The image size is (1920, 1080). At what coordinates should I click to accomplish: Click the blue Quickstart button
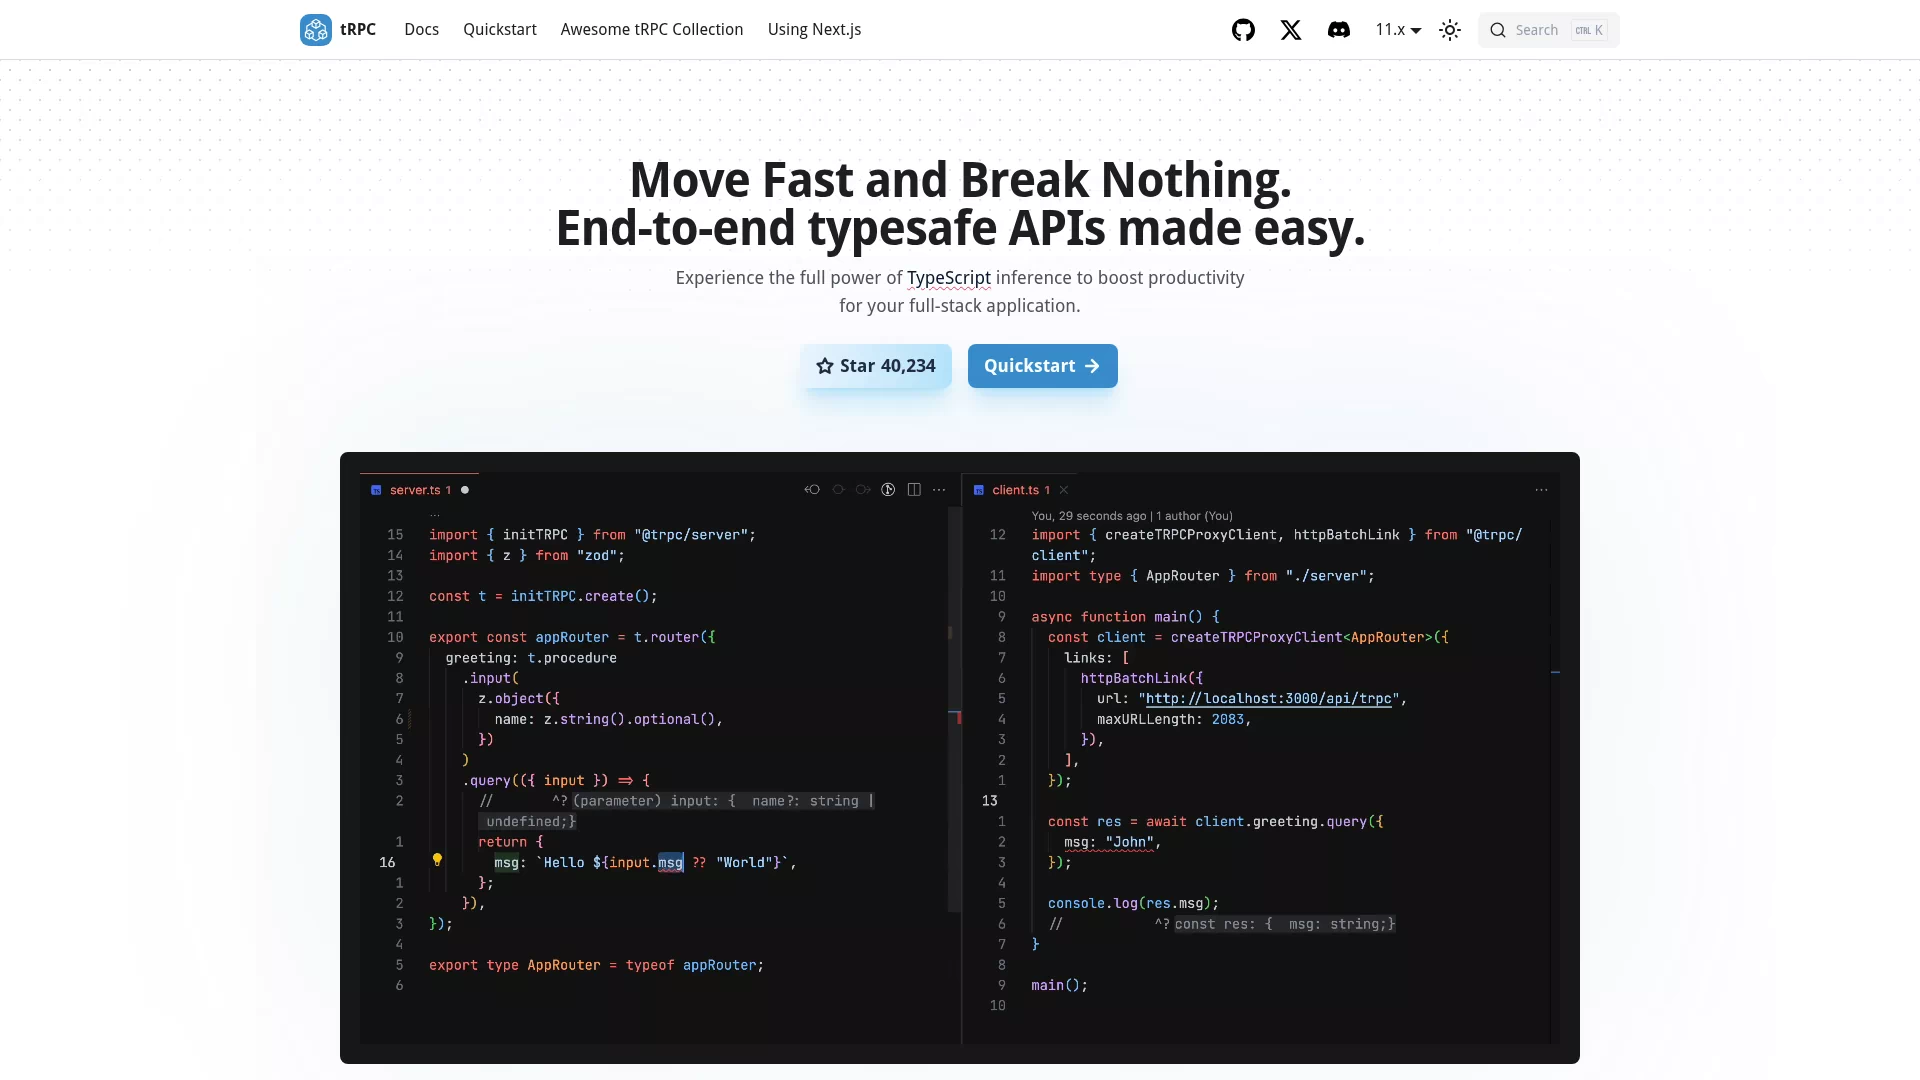(1042, 366)
